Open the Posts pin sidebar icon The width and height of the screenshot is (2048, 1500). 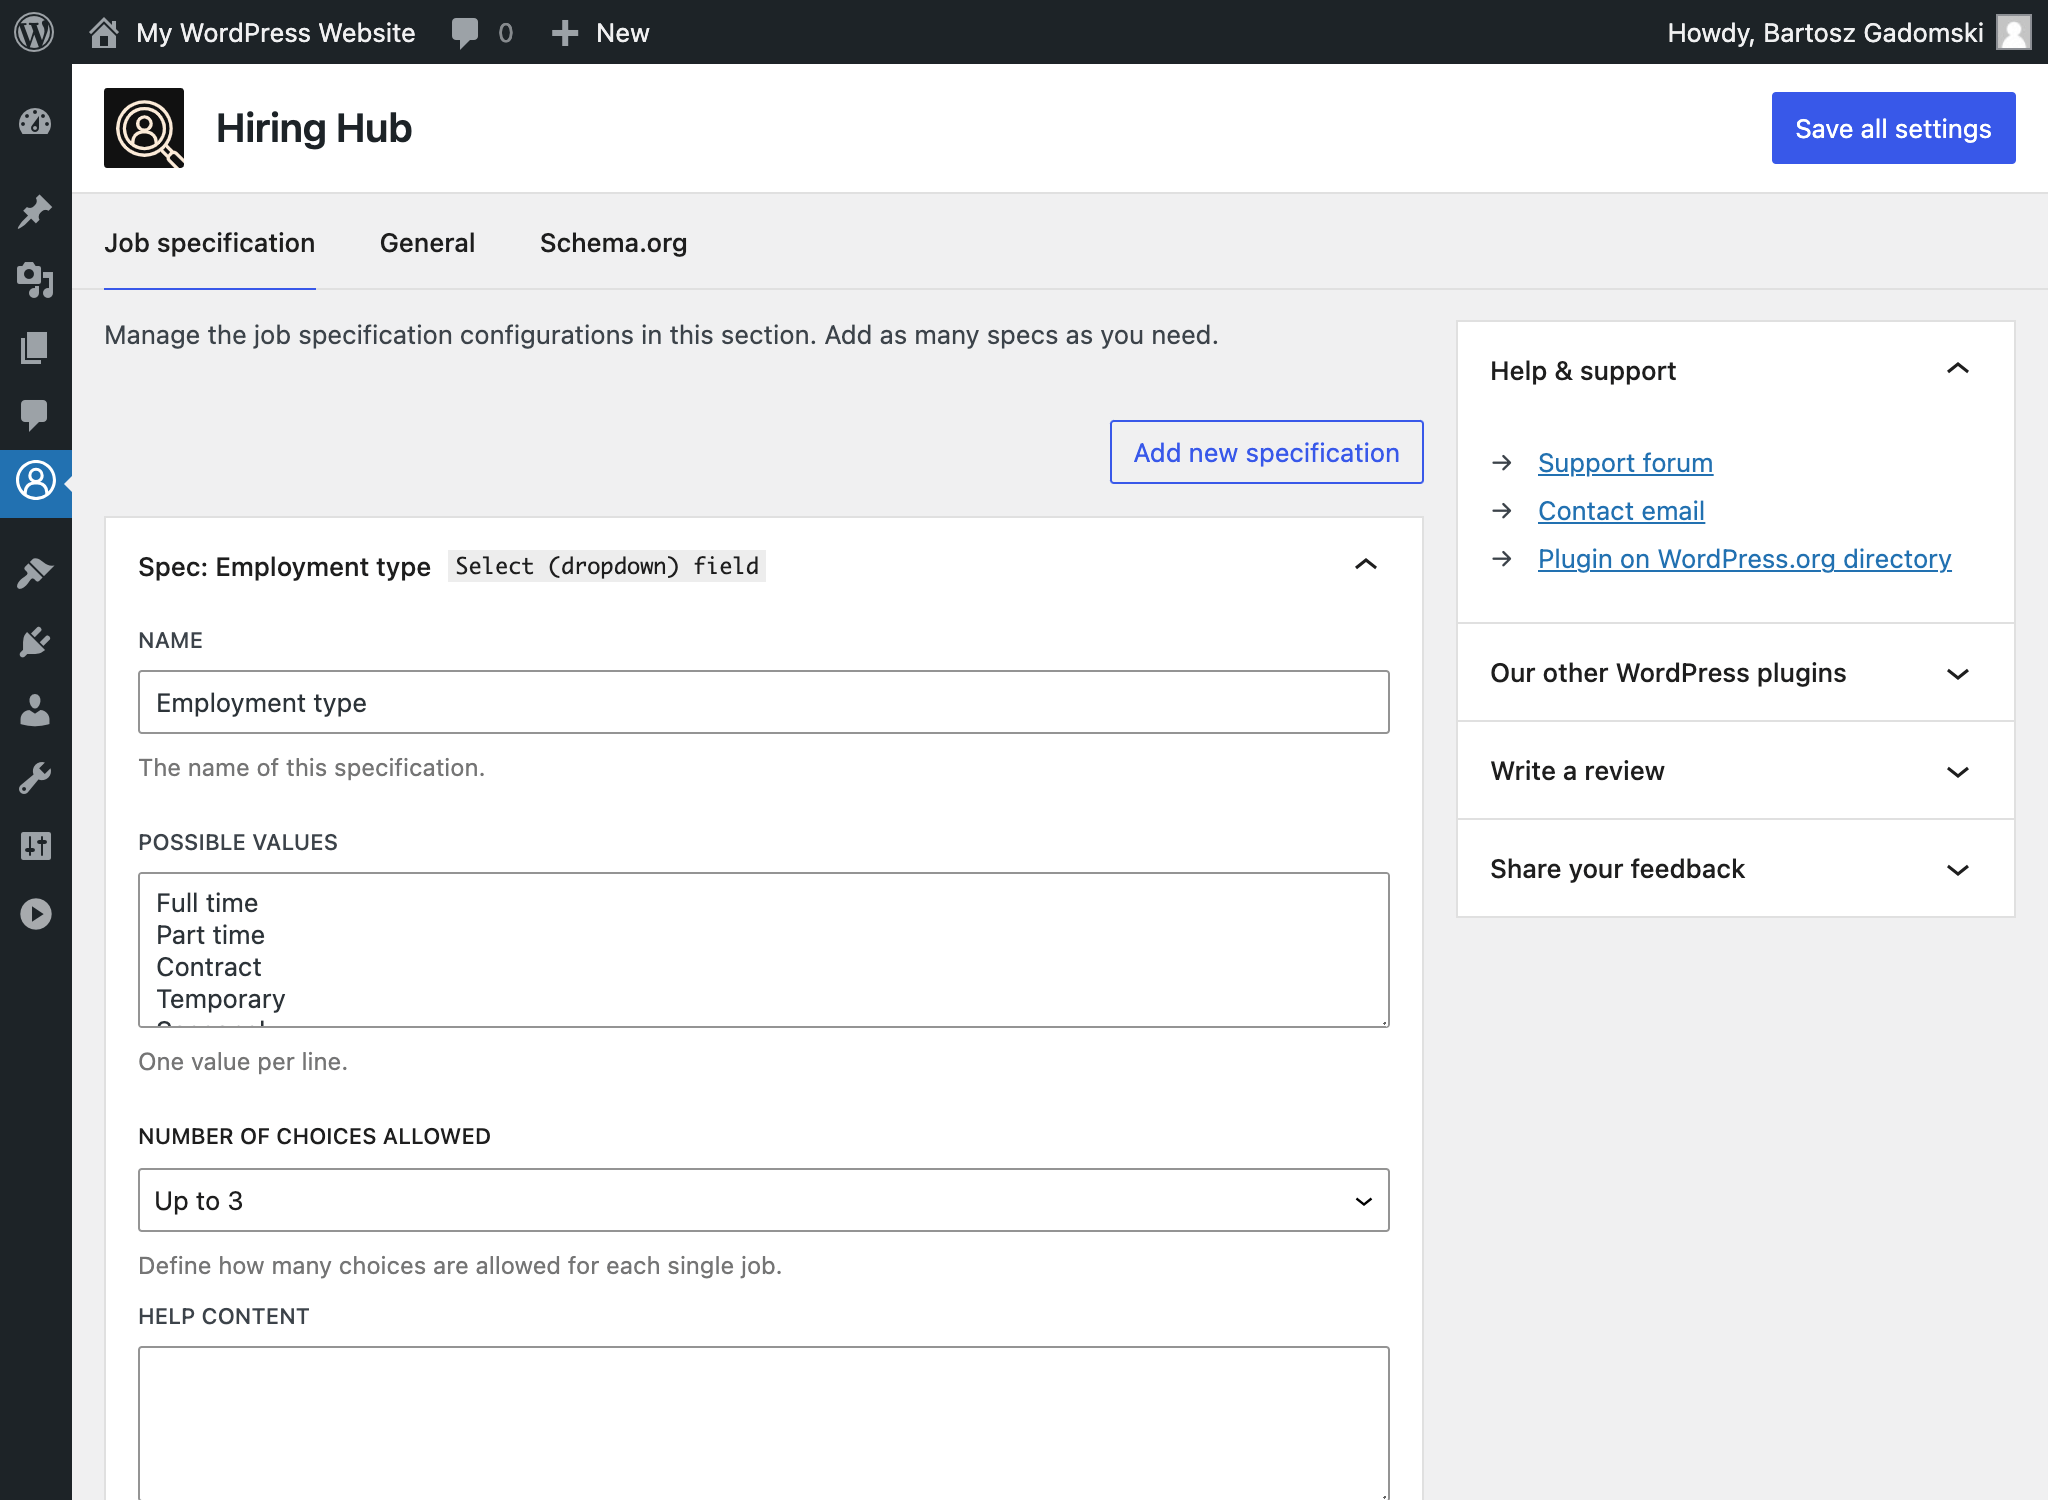point(35,211)
